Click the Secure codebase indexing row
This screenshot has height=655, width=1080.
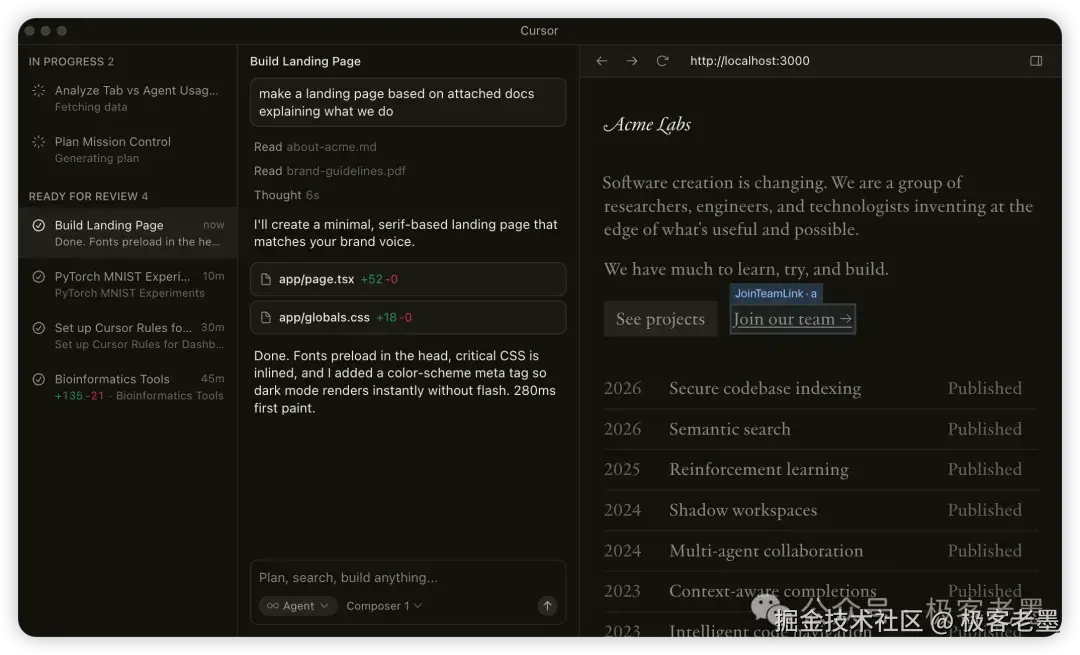tap(820, 388)
